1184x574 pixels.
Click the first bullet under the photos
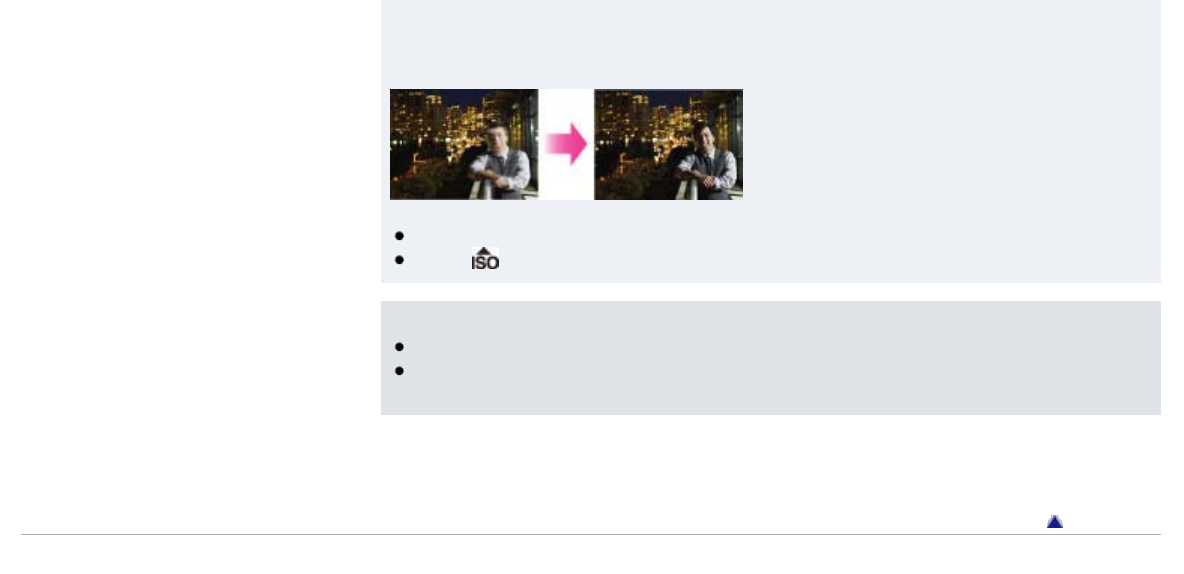pyautogui.click(x=399, y=236)
